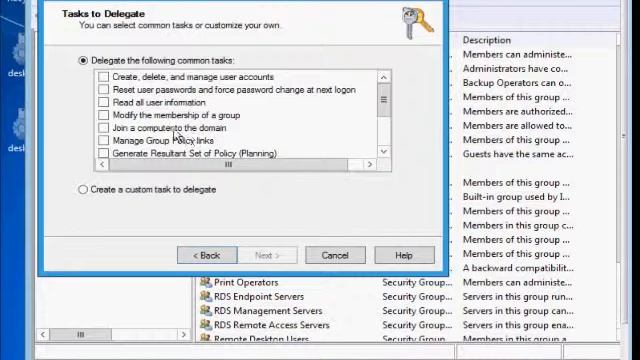Image resolution: width=640 pixels, height=360 pixels.
Task: Enable Read all user information checkbox
Action: (104, 102)
